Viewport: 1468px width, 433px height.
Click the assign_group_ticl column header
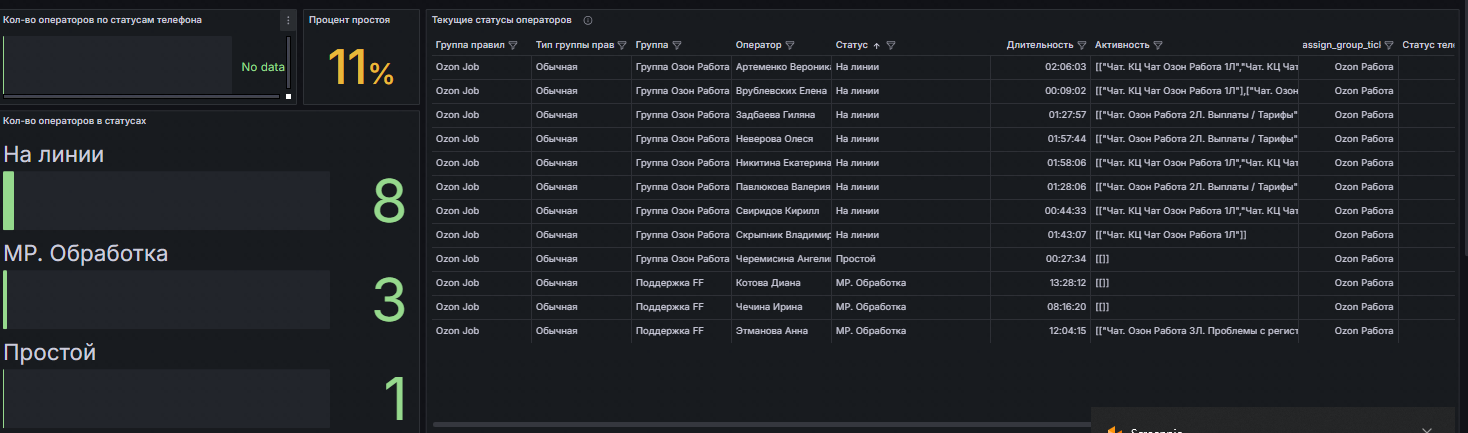(x=1341, y=45)
